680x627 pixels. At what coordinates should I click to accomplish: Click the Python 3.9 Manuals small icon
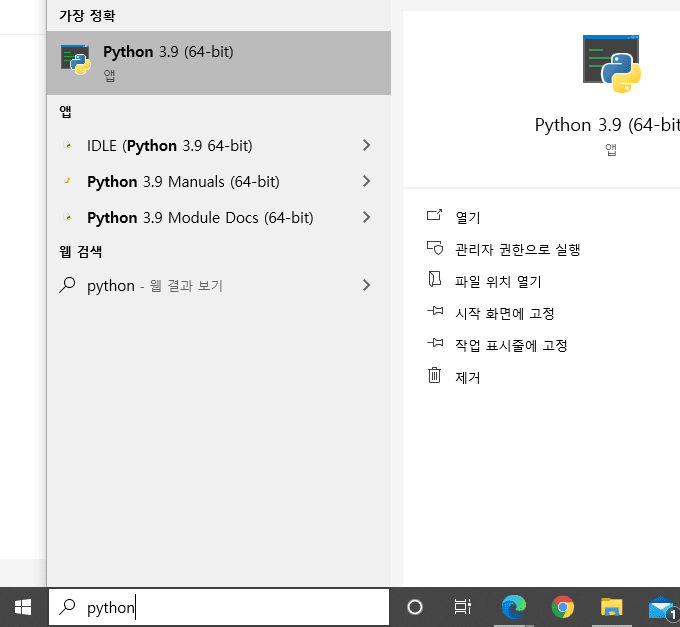pyautogui.click(x=67, y=181)
